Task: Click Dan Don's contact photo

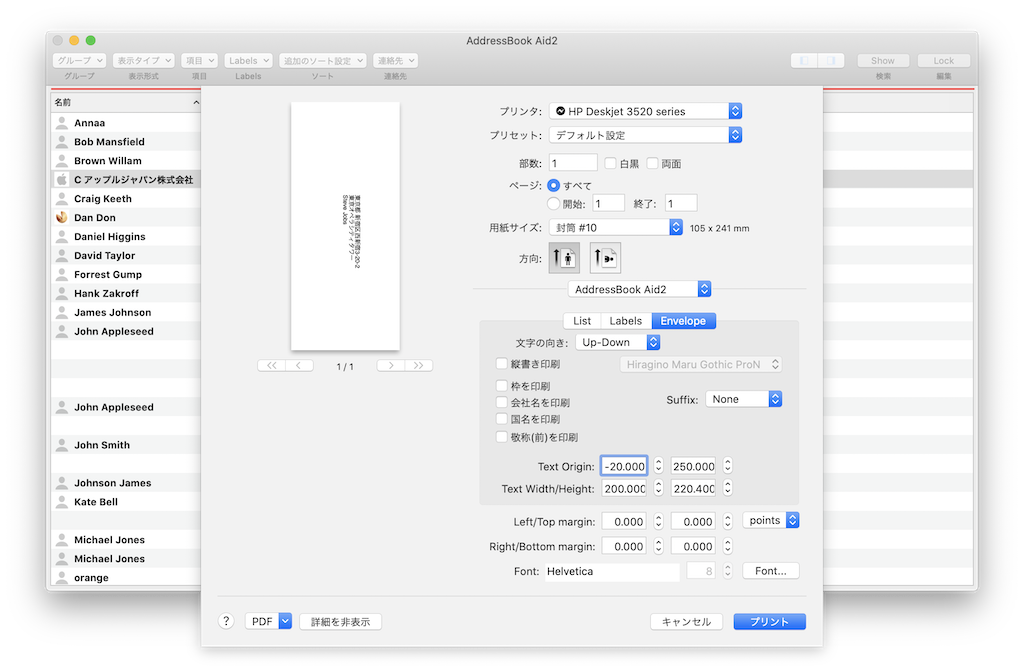Action: pos(62,218)
